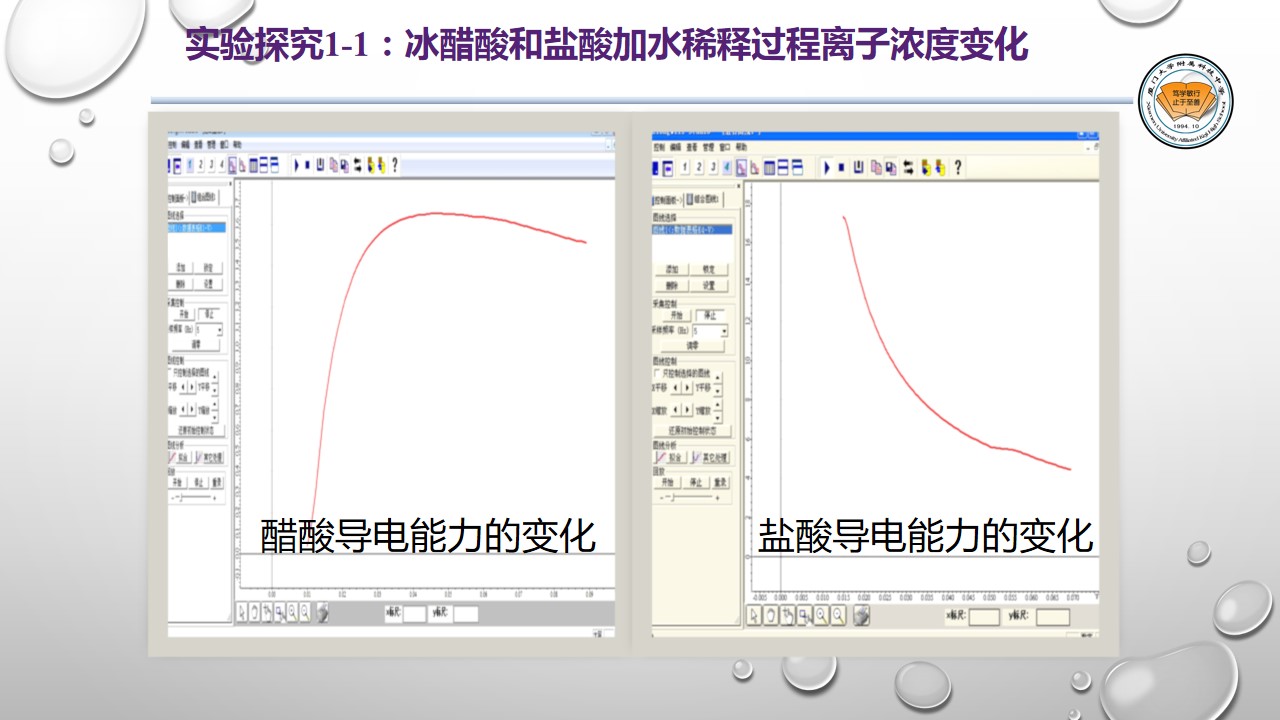Click the printer icon below the left graph
The width and height of the screenshot is (1280, 720).
(322, 612)
